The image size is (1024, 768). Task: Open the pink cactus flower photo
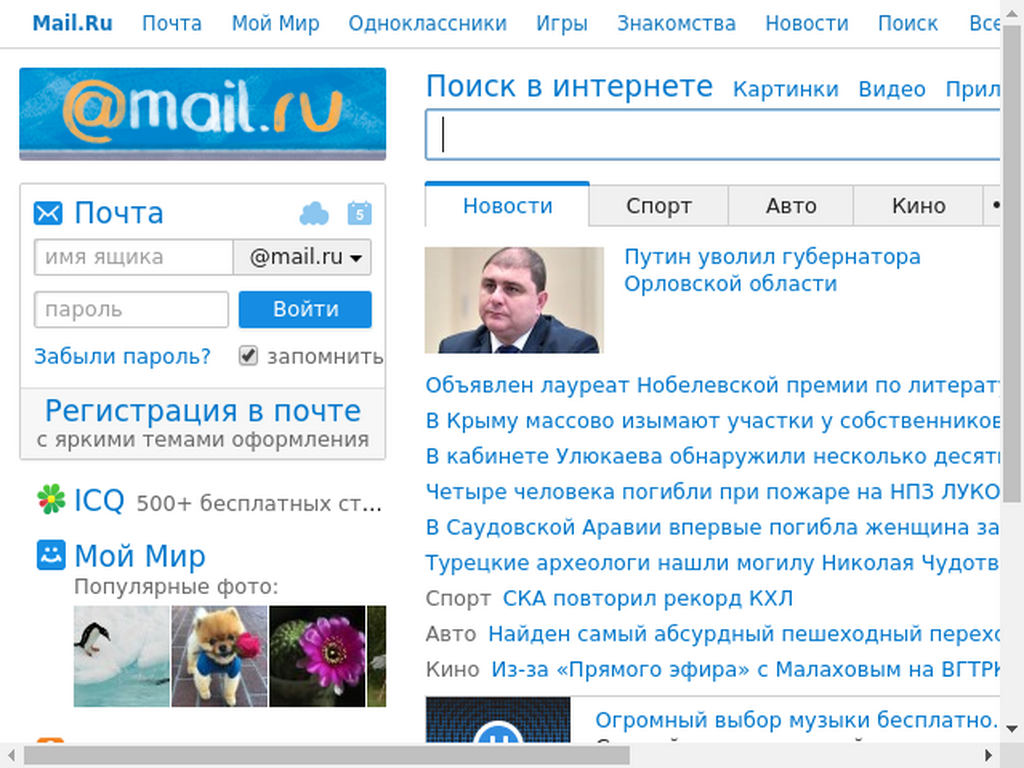pyautogui.click(x=317, y=656)
